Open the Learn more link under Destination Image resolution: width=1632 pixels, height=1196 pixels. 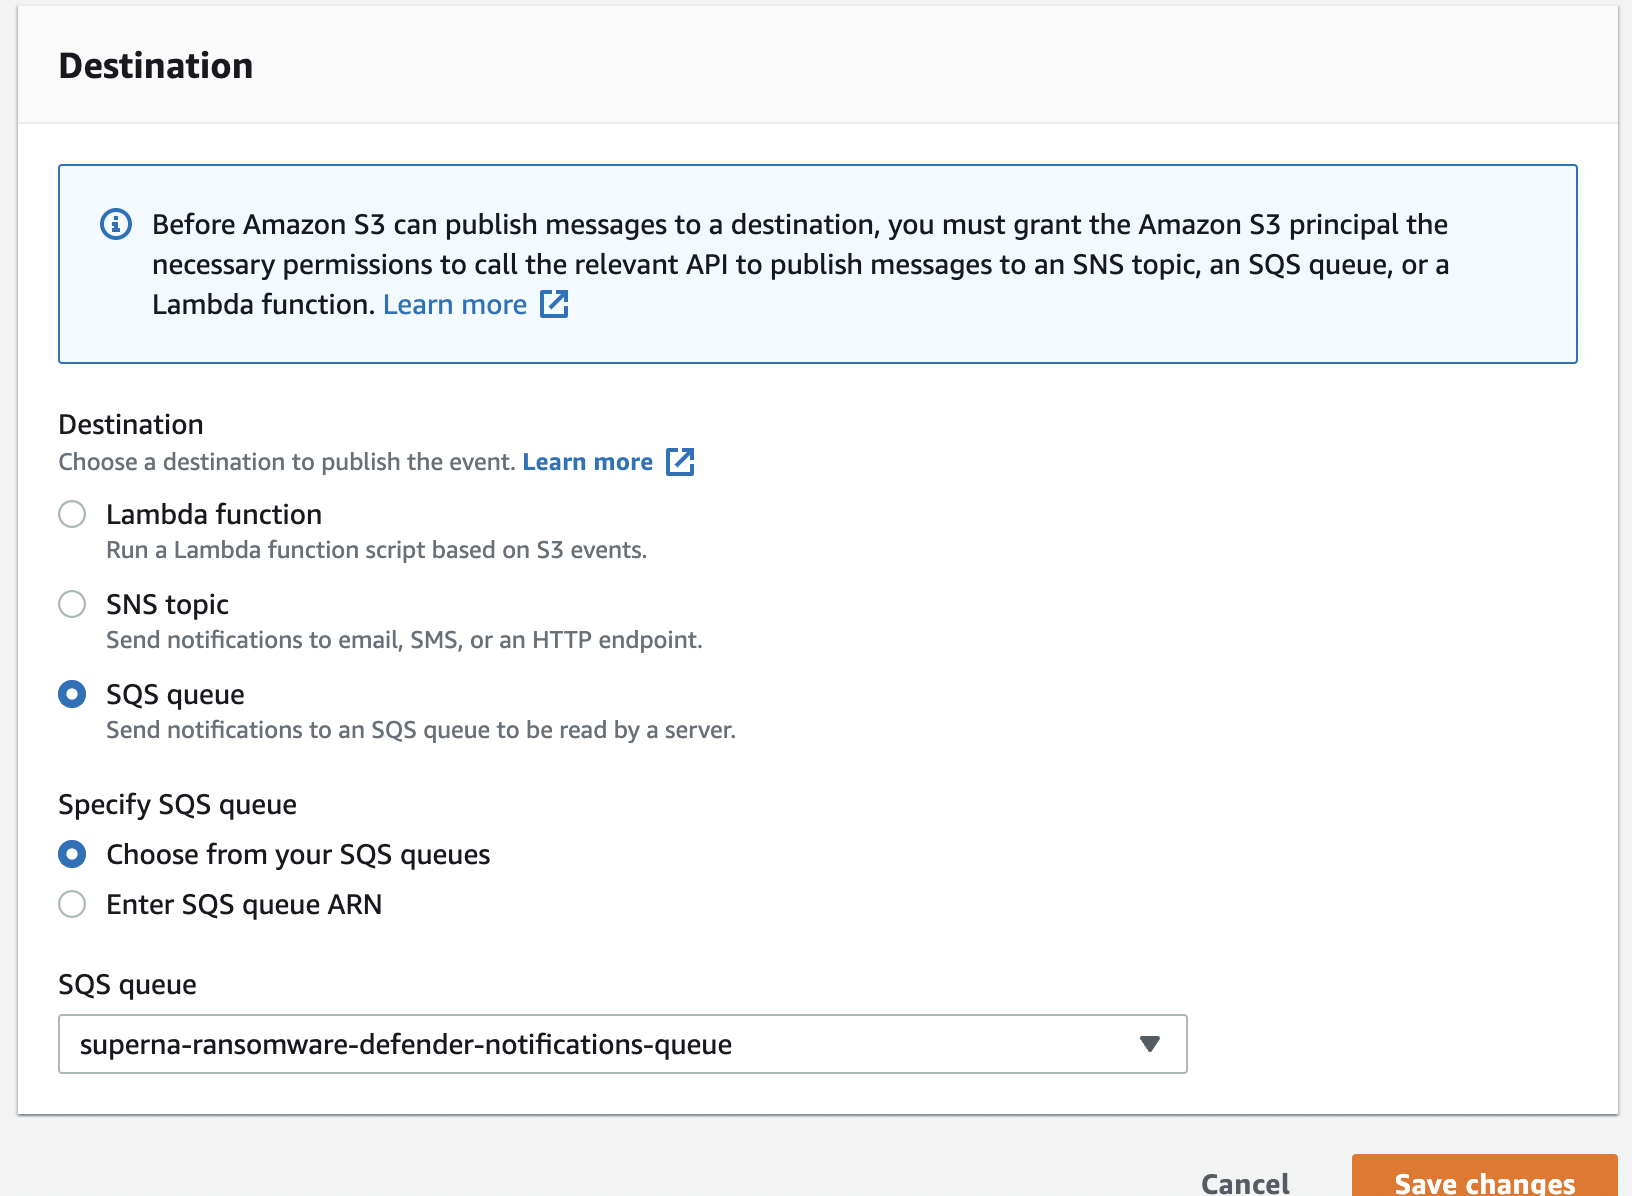[587, 461]
